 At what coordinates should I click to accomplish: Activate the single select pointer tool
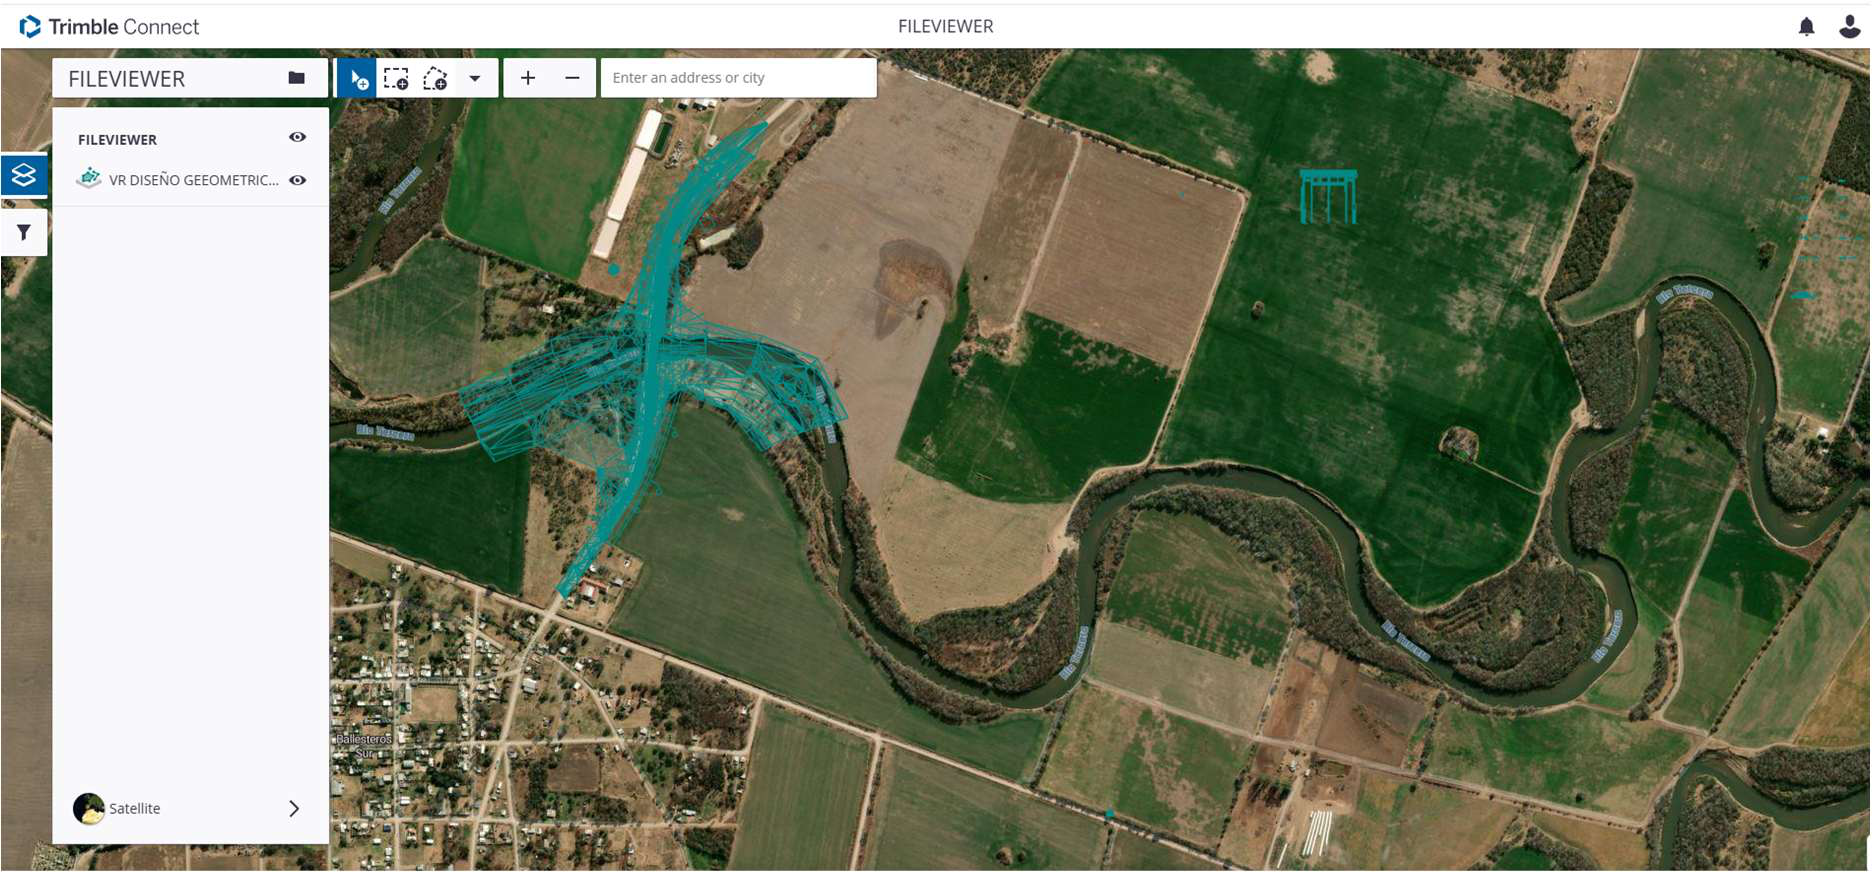tap(357, 78)
